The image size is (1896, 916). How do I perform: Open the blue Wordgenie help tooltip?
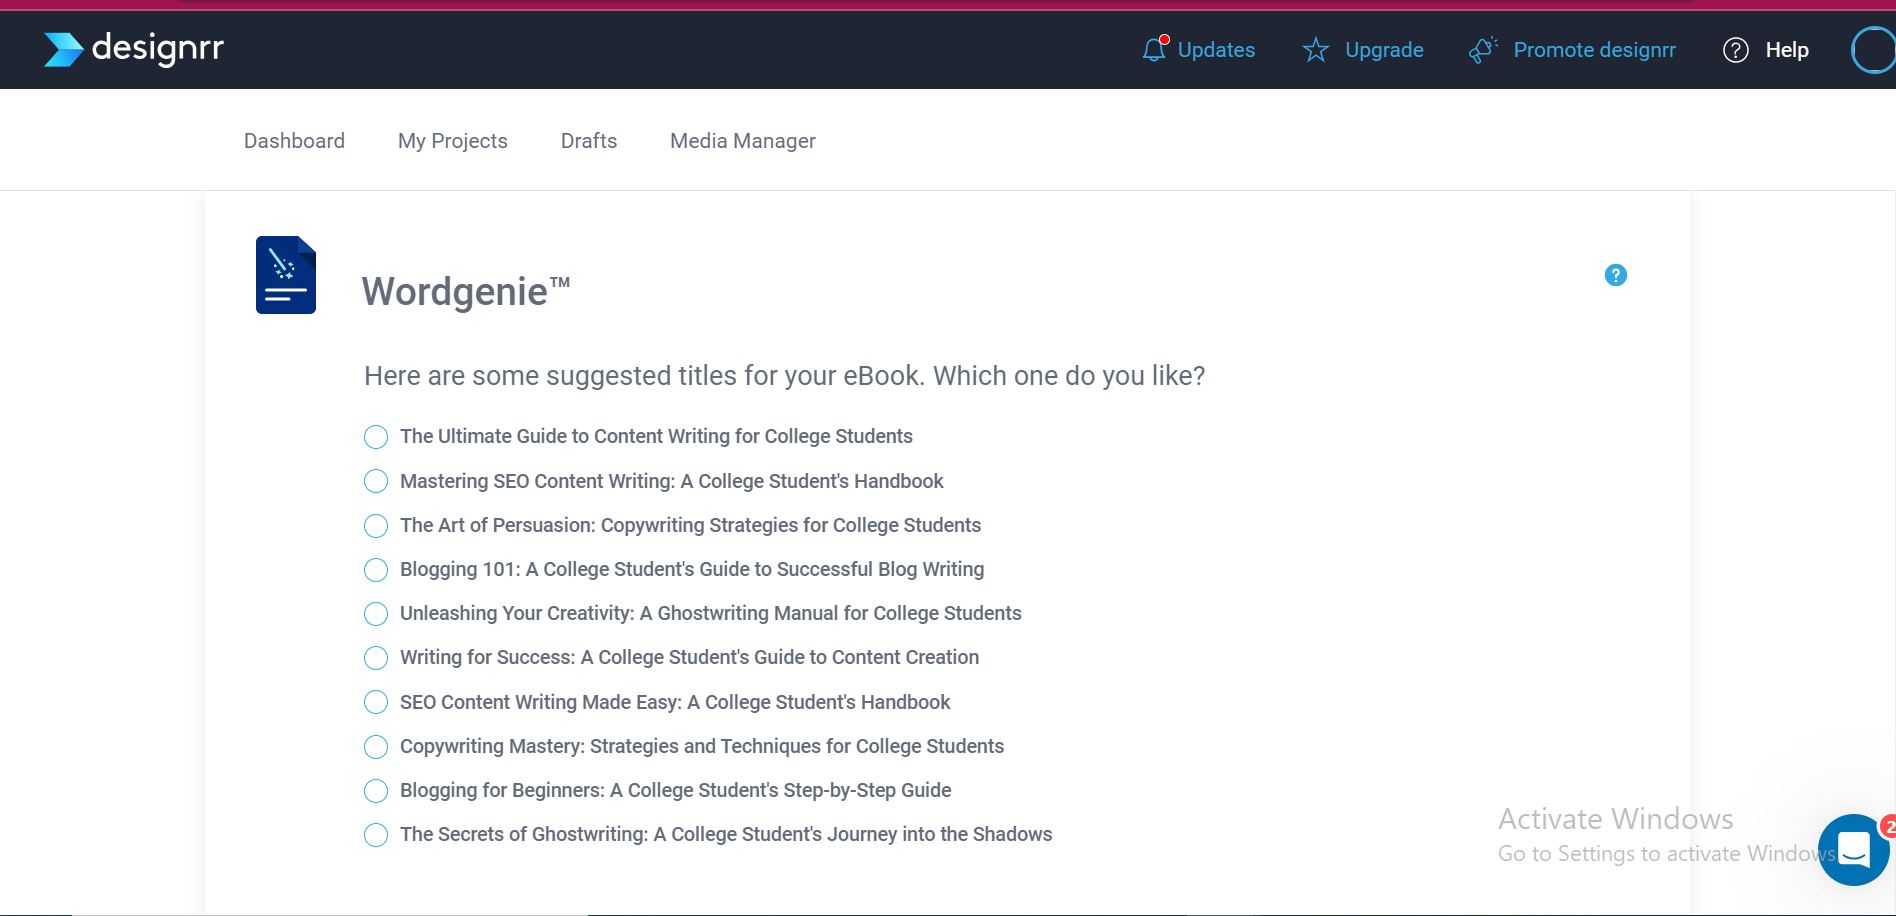(1616, 275)
